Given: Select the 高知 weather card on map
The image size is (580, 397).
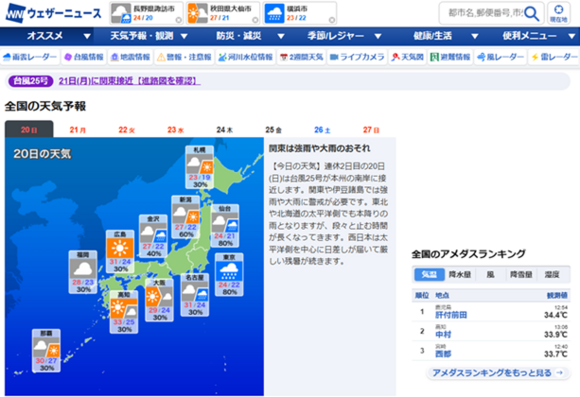Looking at the screenshot, I should click(124, 312).
